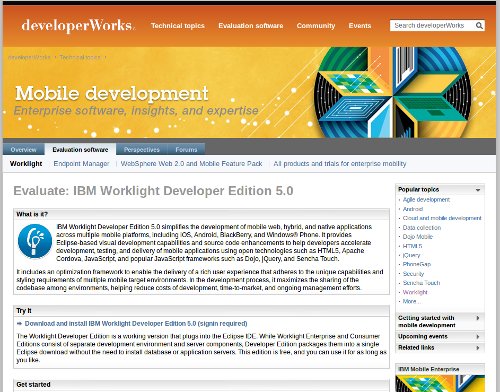The image size is (500, 392).
Task: Click developerWorks breadcrumb link
Action: click(x=29, y=57)
